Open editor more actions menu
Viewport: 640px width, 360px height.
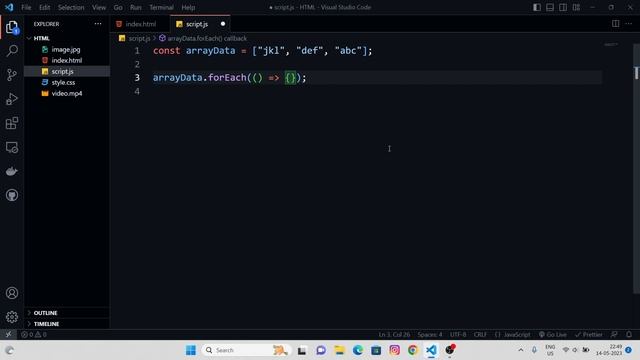[x=629, y=24]
